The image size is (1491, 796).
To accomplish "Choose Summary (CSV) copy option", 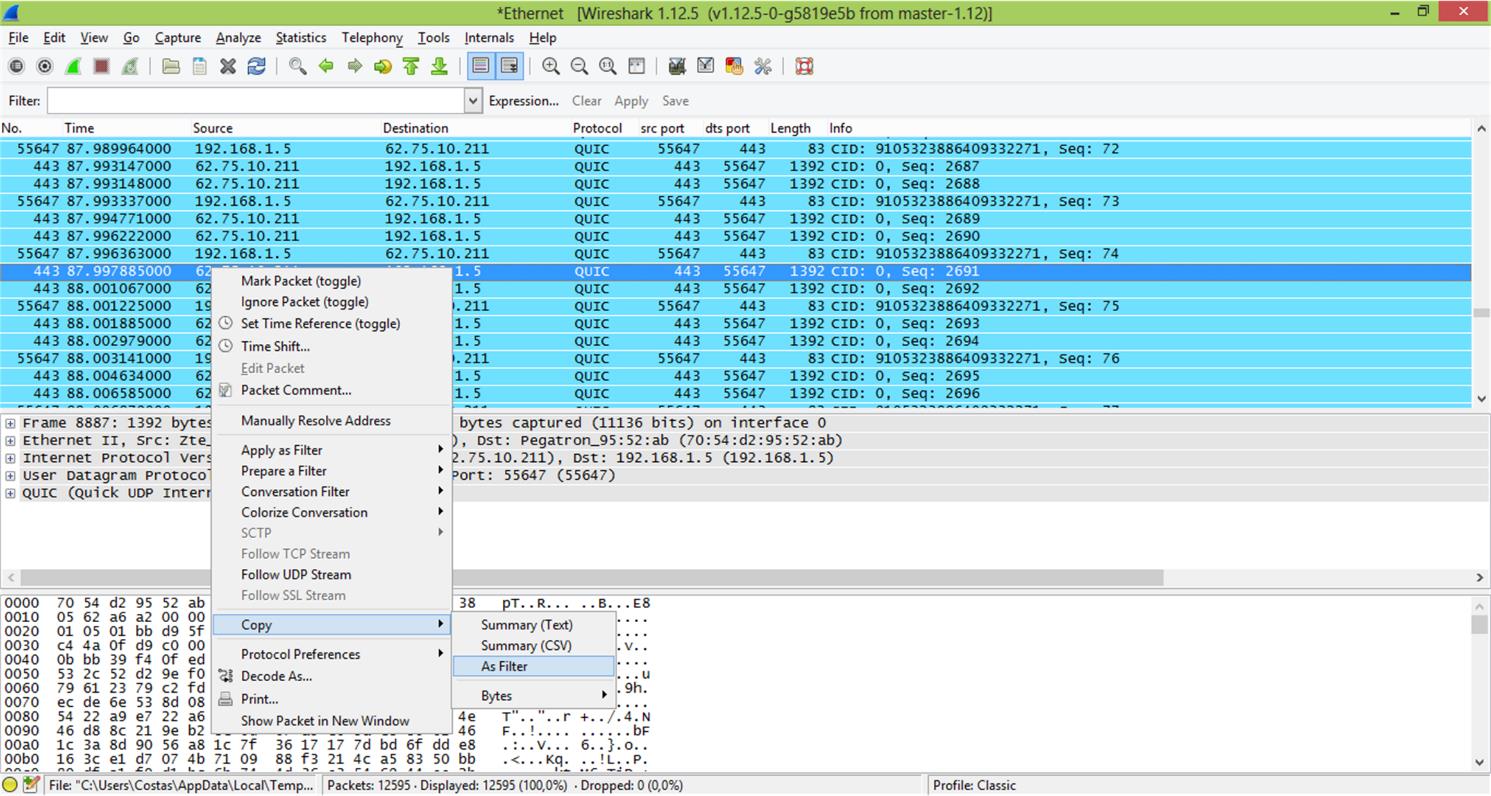I will (x=534, y=645).
